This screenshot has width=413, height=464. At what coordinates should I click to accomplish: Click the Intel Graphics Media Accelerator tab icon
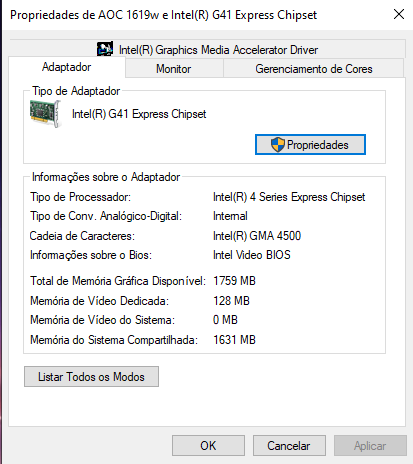[x=105, y=49]
